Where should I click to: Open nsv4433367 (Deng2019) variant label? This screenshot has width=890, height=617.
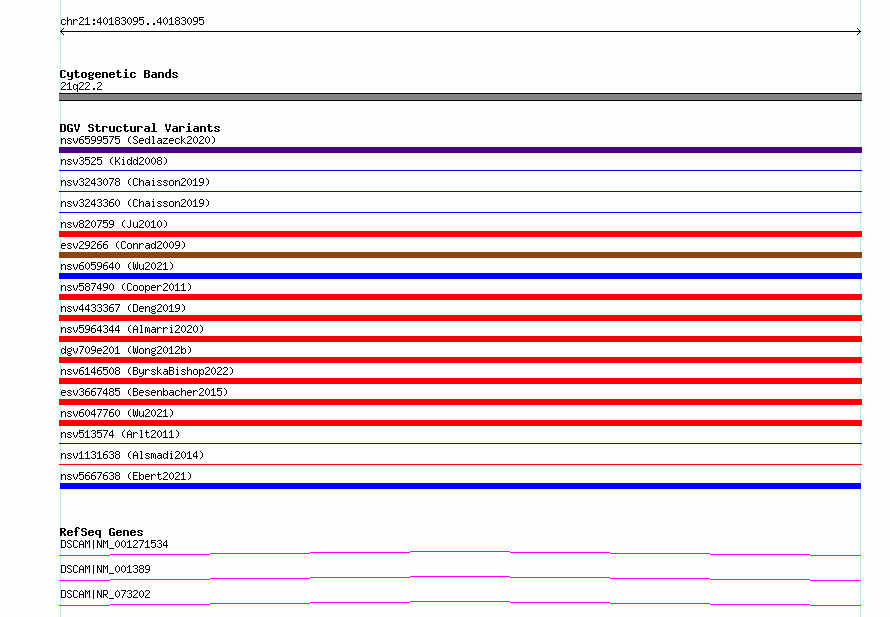coord(123,308)
